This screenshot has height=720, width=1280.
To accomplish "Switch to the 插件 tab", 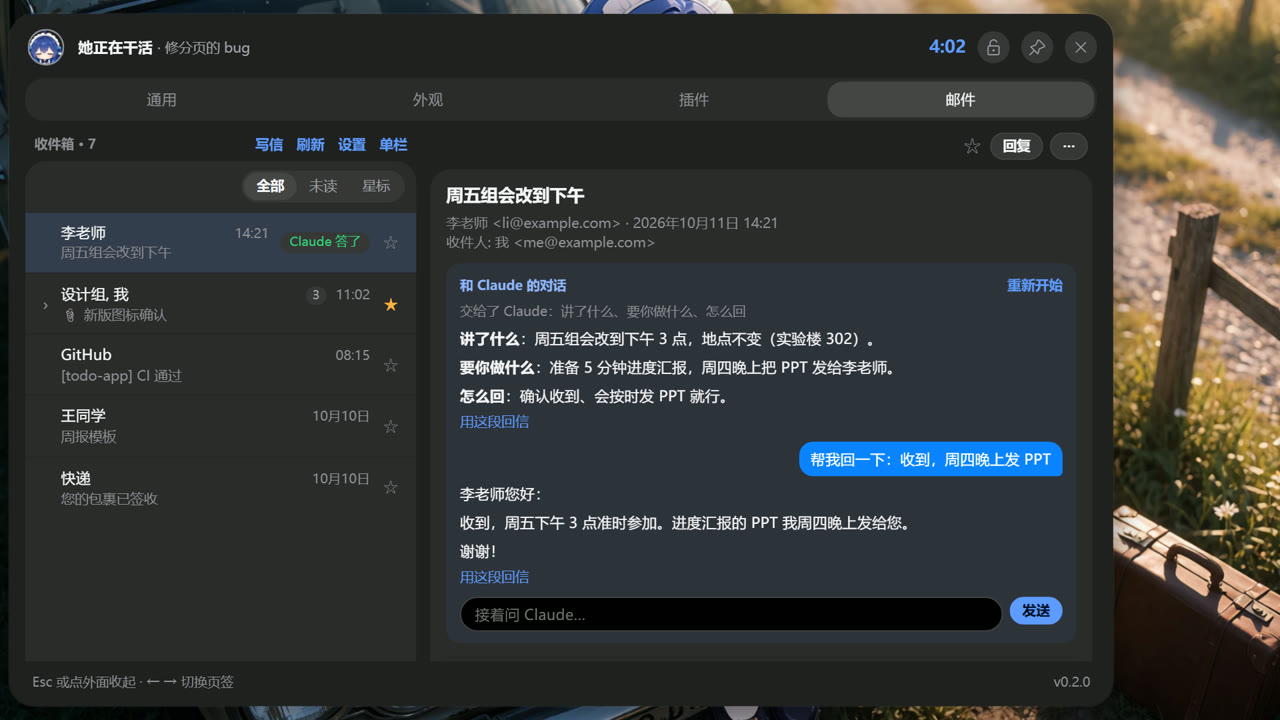I will [x=694, y=100].
